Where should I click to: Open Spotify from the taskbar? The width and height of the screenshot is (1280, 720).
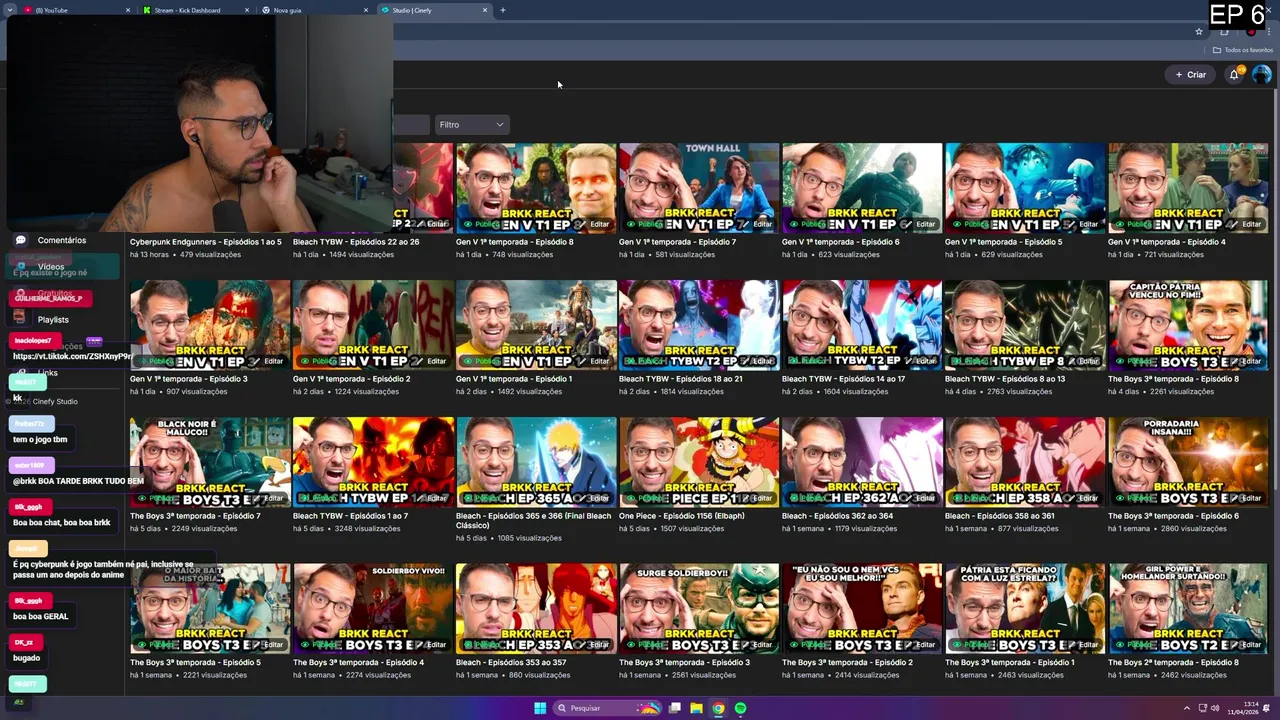click(740, 708)
